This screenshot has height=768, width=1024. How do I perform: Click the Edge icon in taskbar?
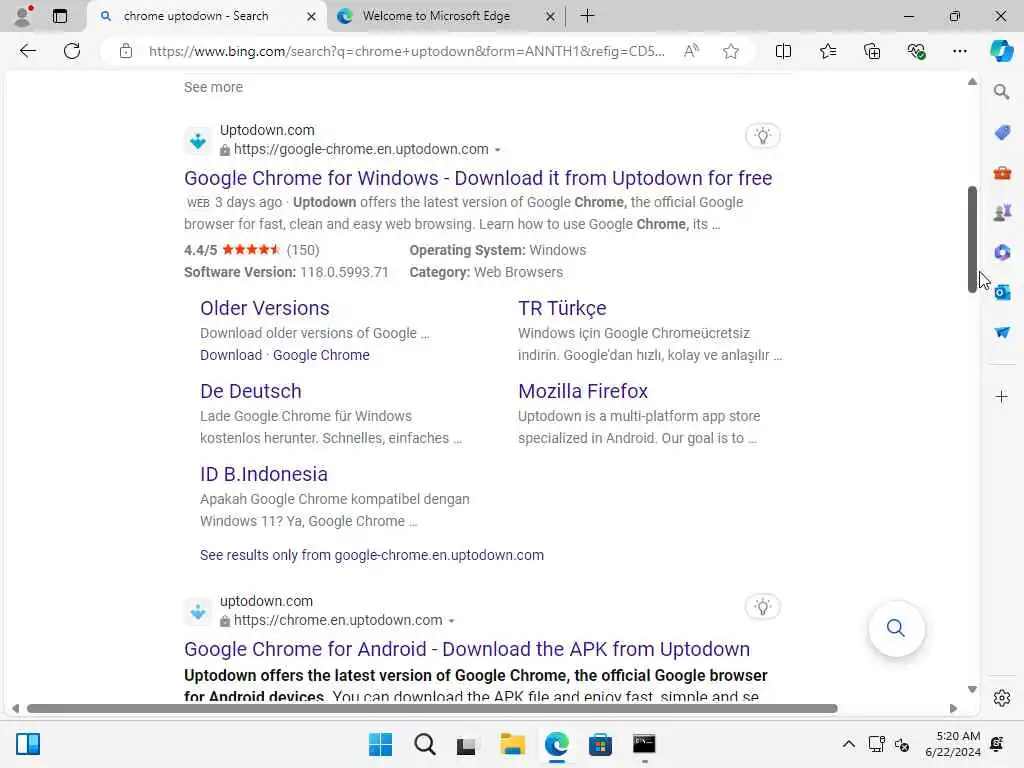pyautogui.click(x=556, y=744)
